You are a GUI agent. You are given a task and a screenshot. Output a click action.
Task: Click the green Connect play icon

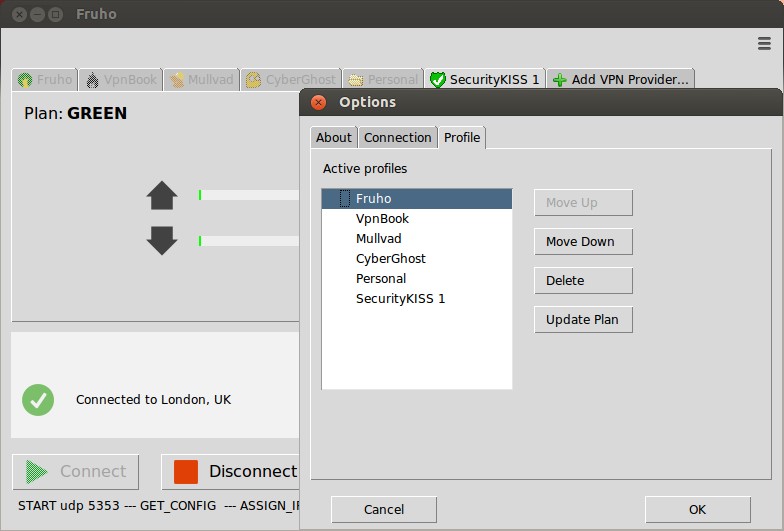(x=37, y=472)
